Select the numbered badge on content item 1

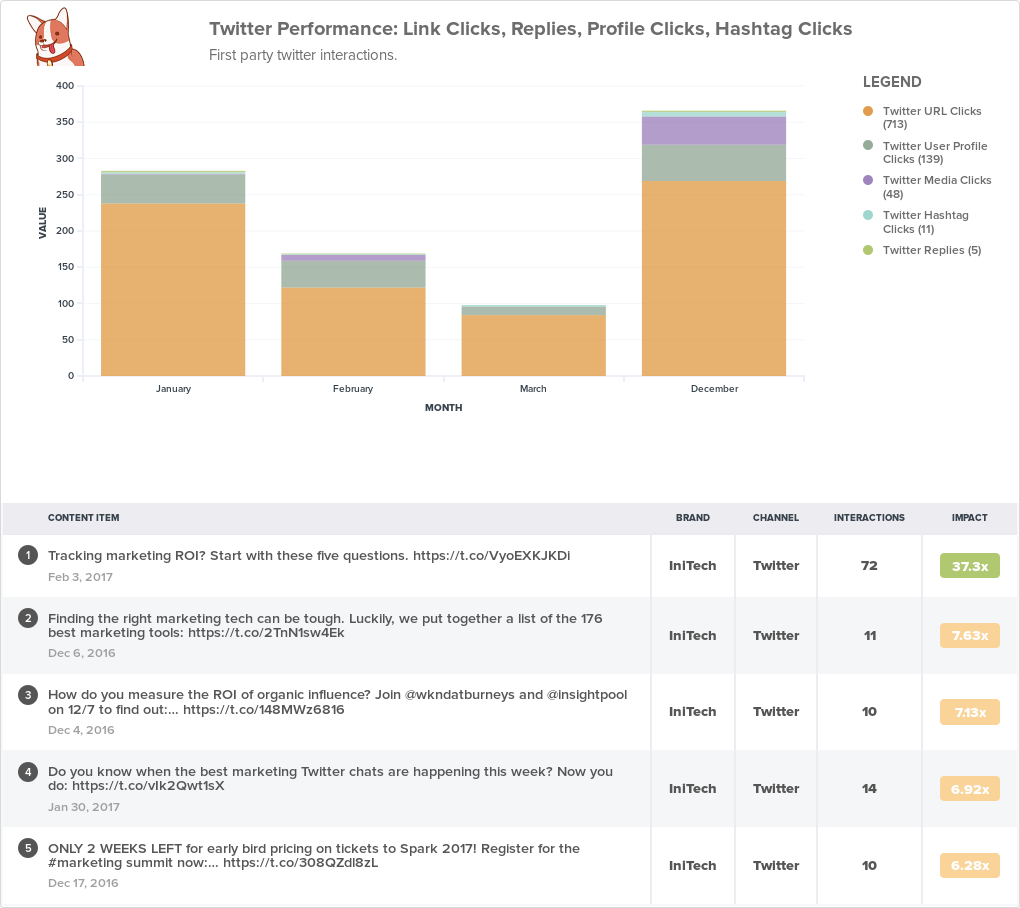coord(28,555)
